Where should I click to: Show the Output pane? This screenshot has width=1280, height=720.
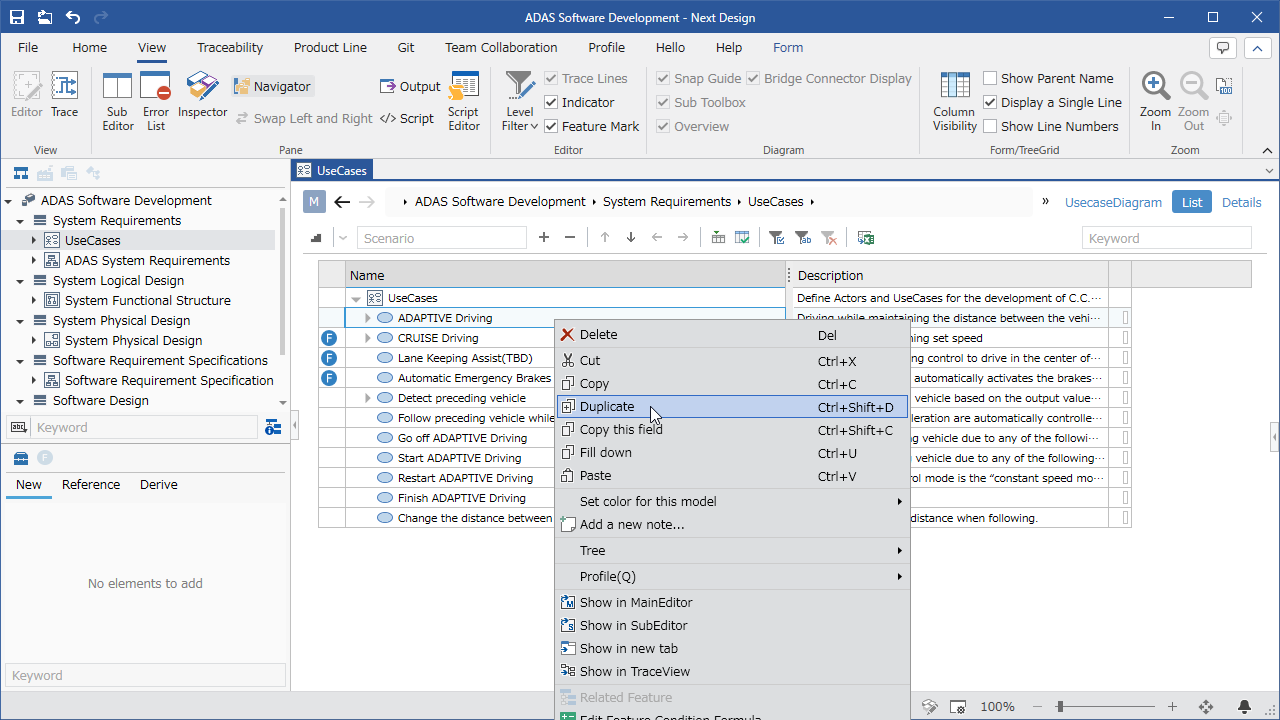pos(410,87)
